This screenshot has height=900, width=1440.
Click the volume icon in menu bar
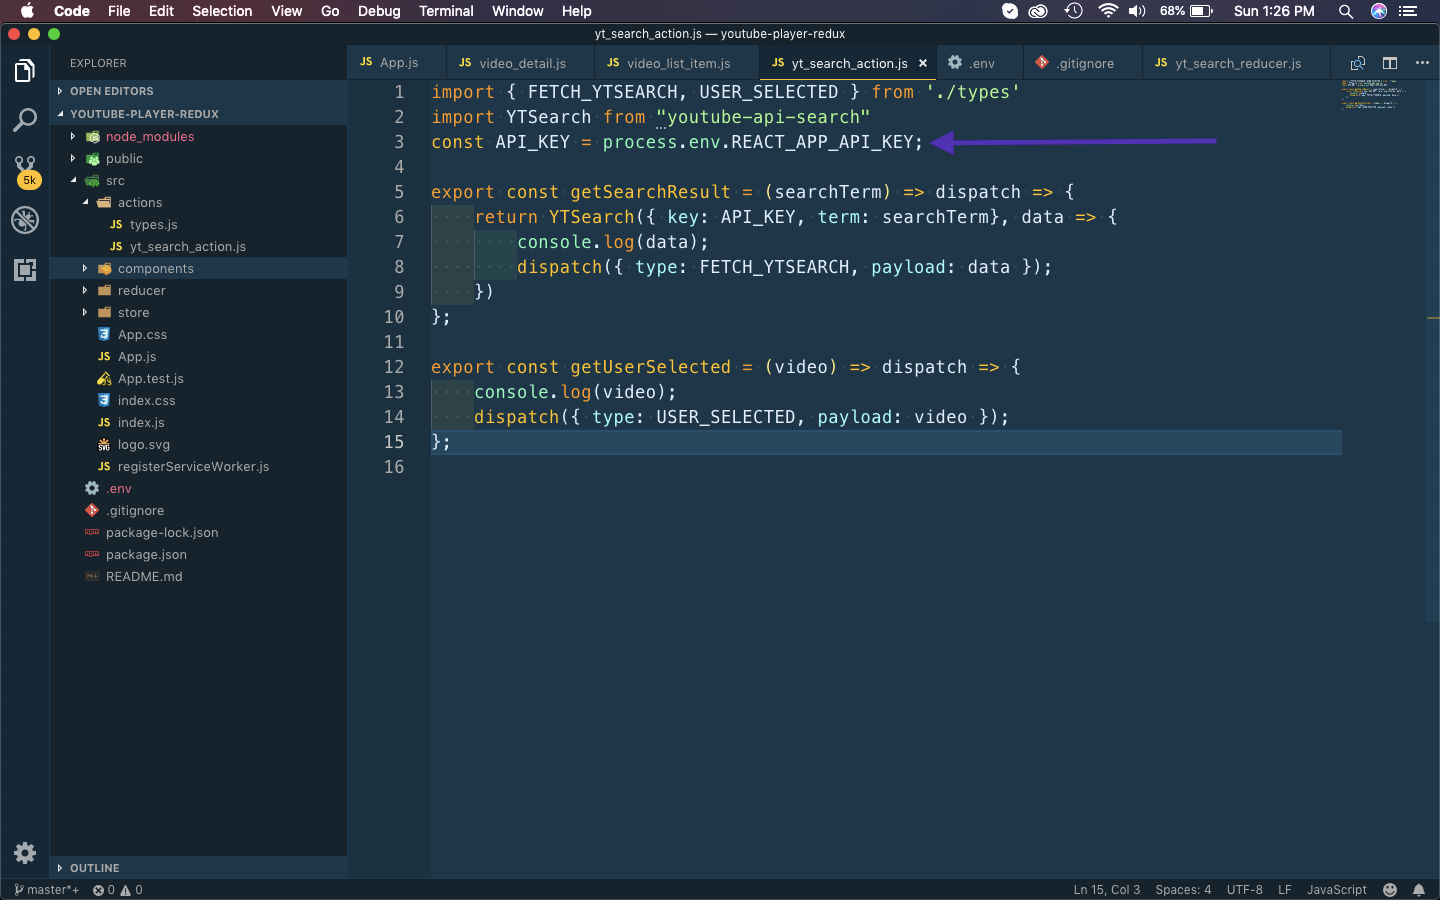pyautogui.click(x=1137, y=11)
